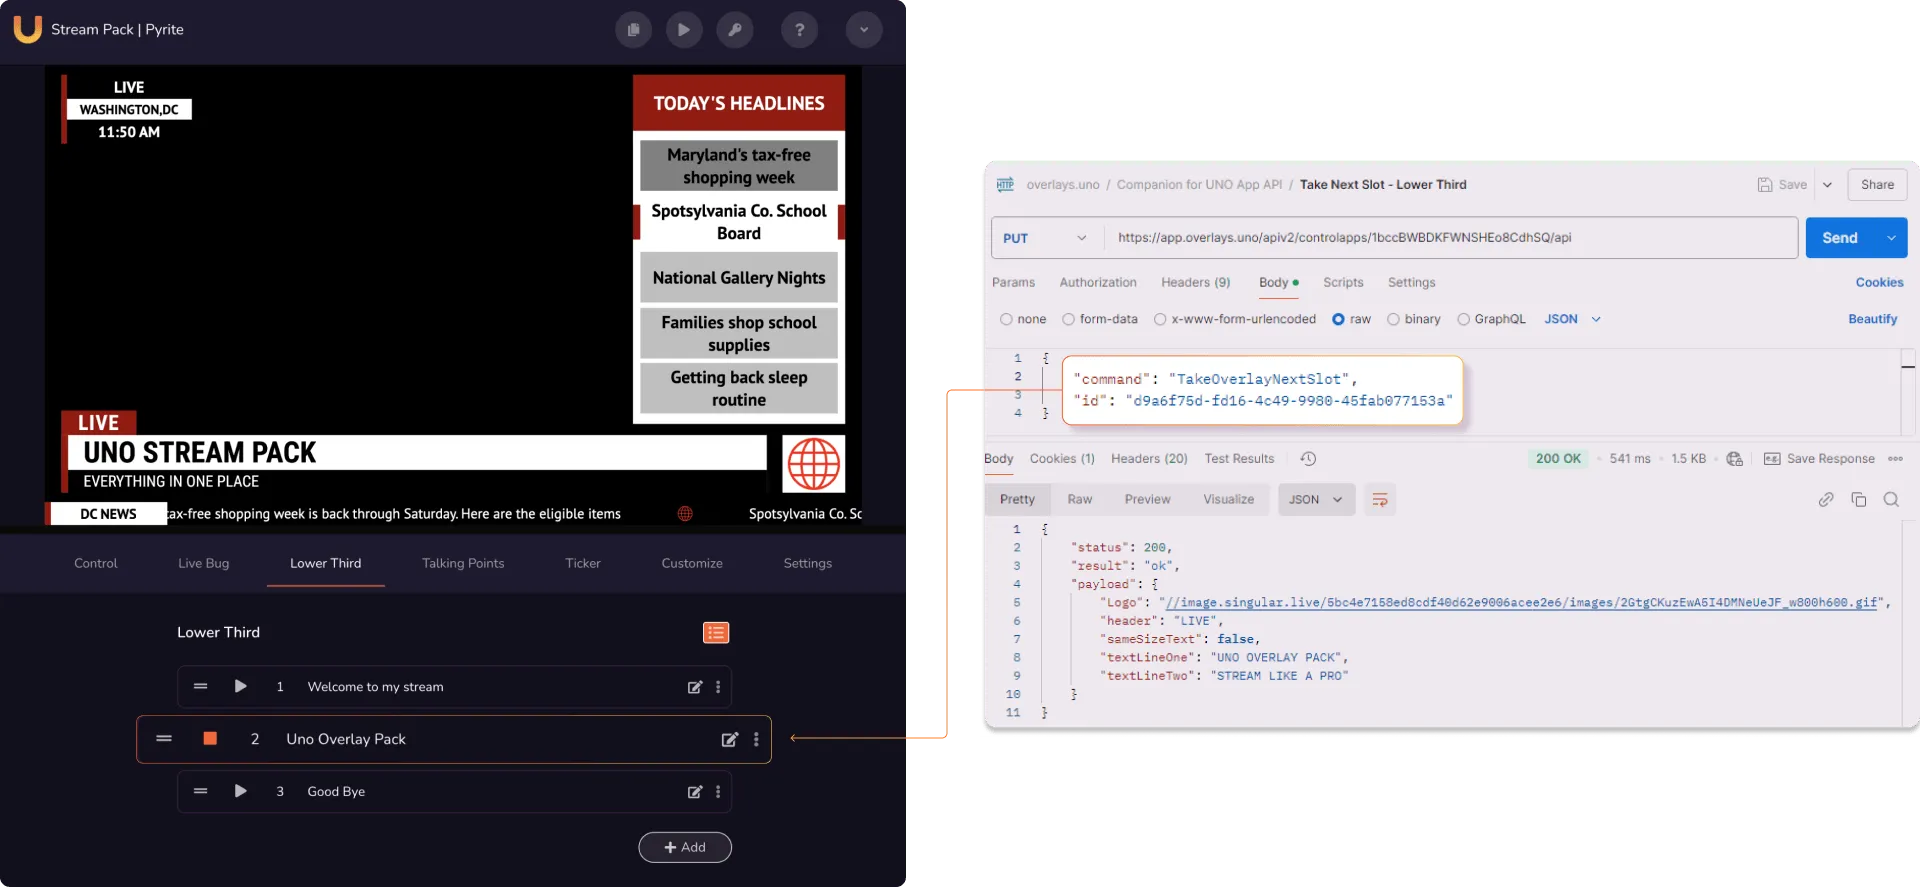Open the Cookies link
Viewport: 1920px width, 887px height.
point(1879,283)
